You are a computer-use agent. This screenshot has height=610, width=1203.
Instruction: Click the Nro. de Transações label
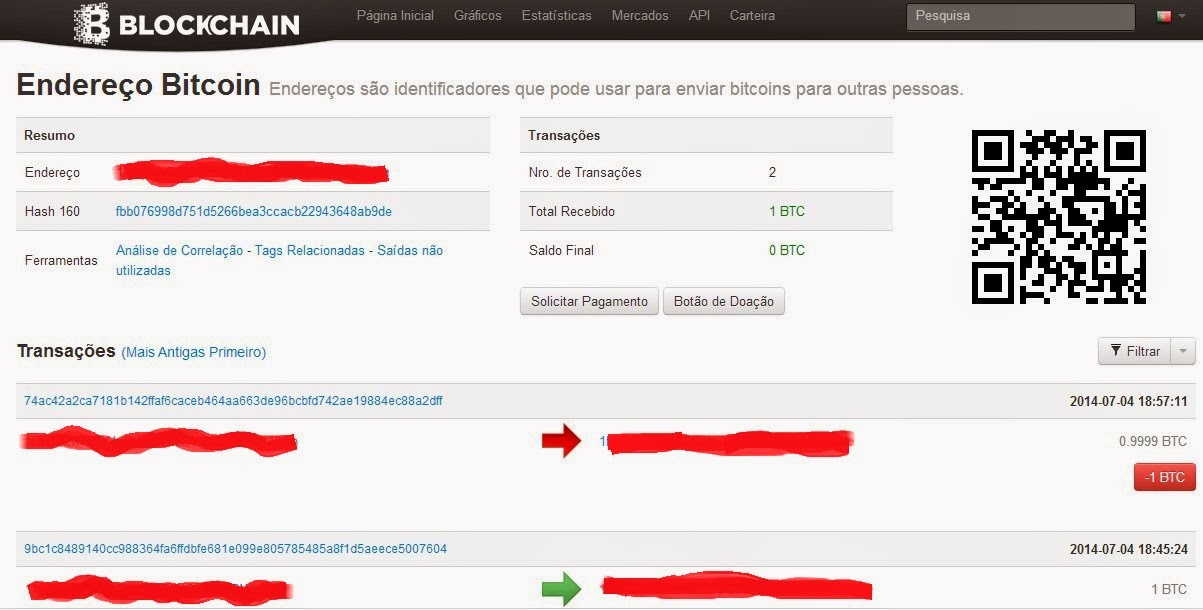click(585, 173)
